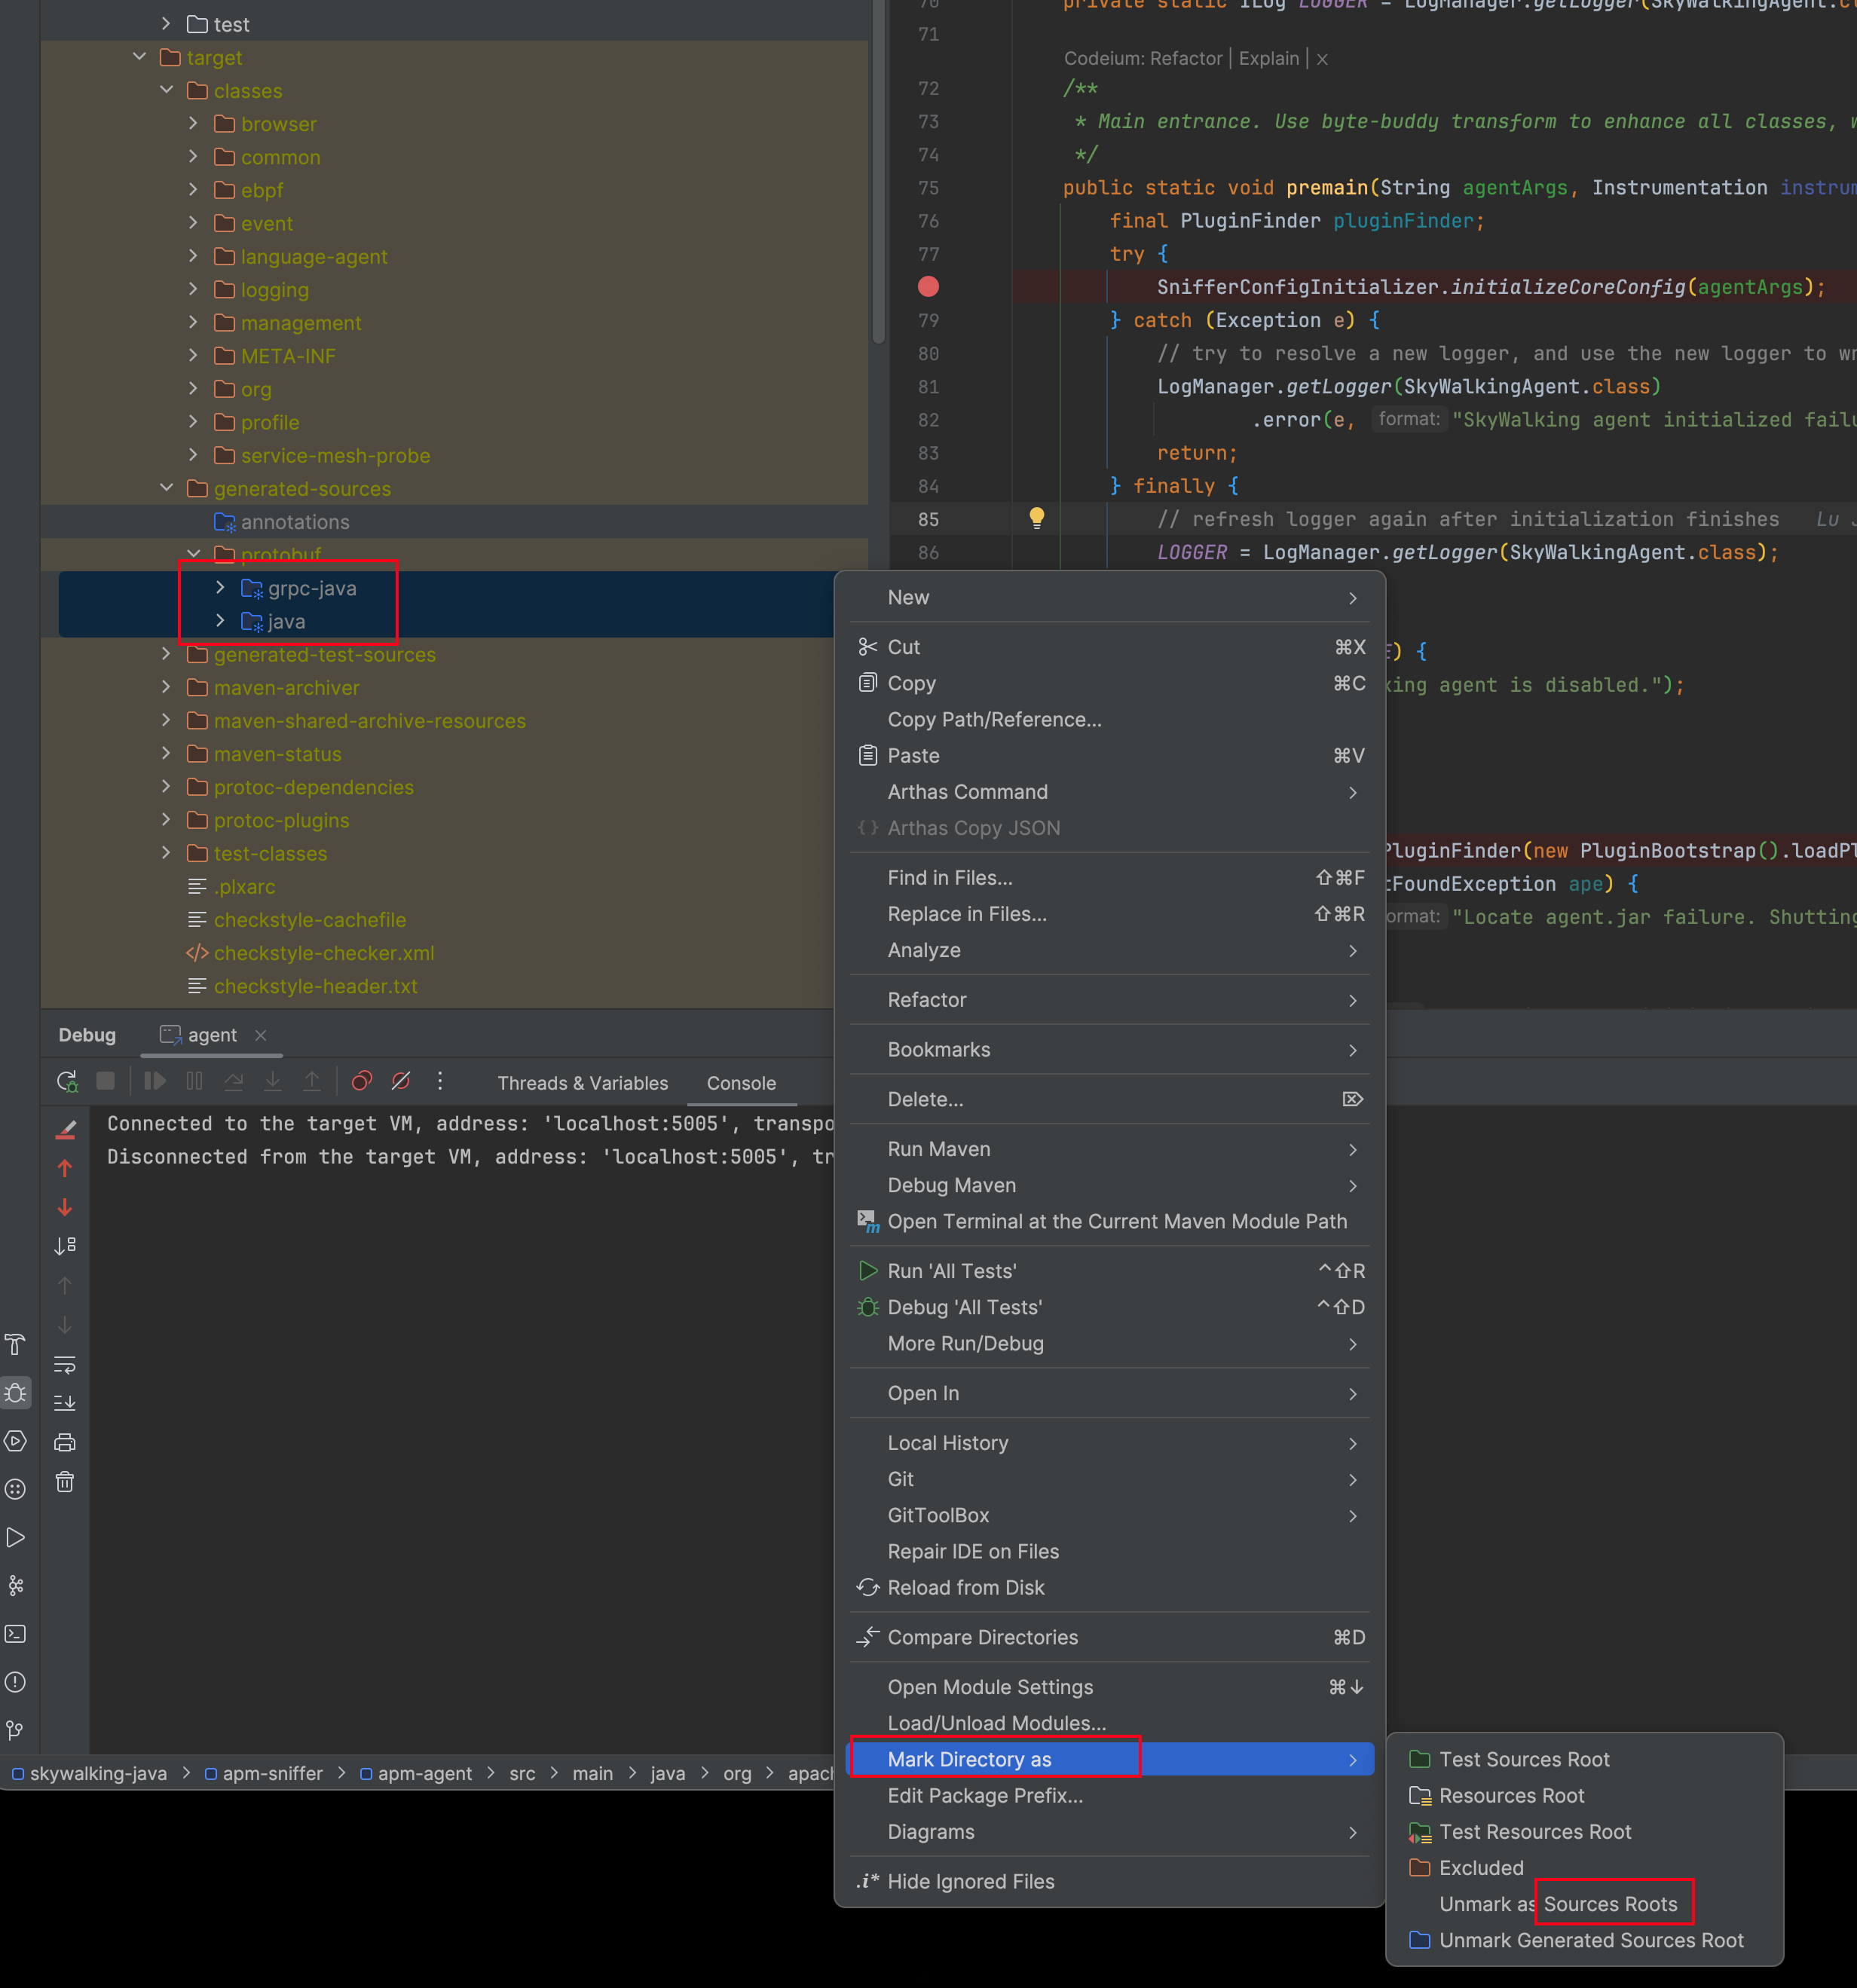
Task: Select Cut in context menu
Action: coord(1110,647)
